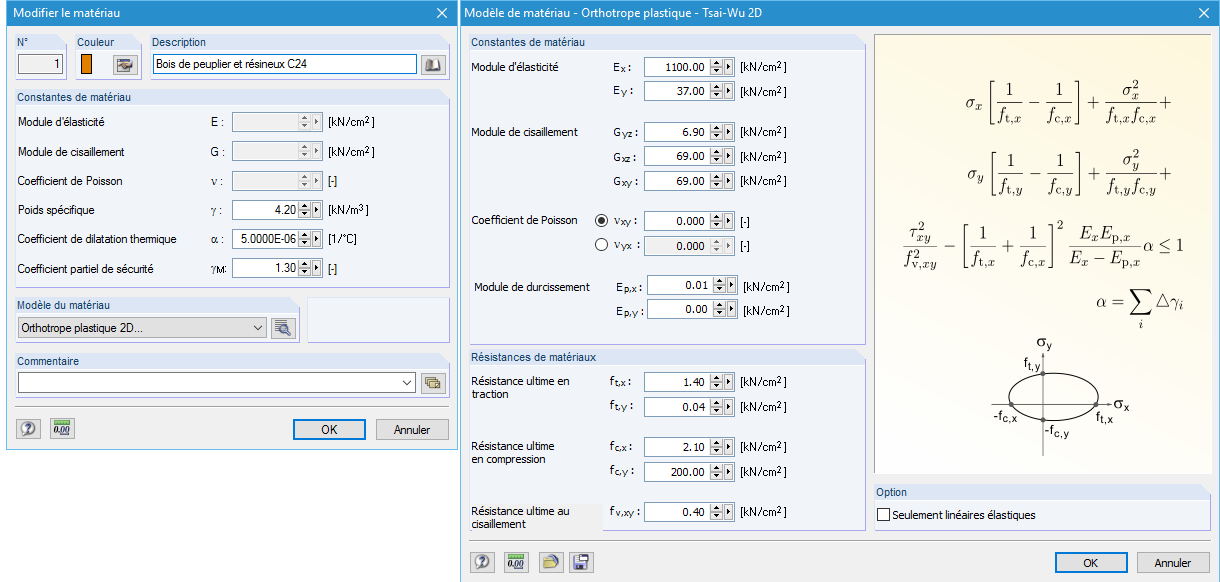Click spinner of the Ex elasticity field
The width and height of the screenshot is (1220, 582).
tap(717, 67)
